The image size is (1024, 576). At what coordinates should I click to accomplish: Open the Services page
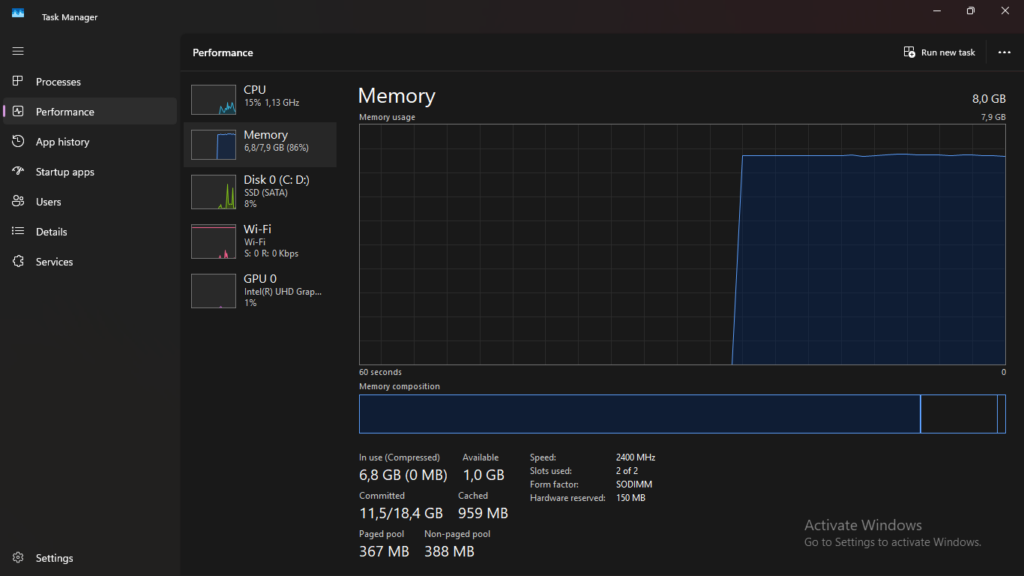tap(89, 262)
